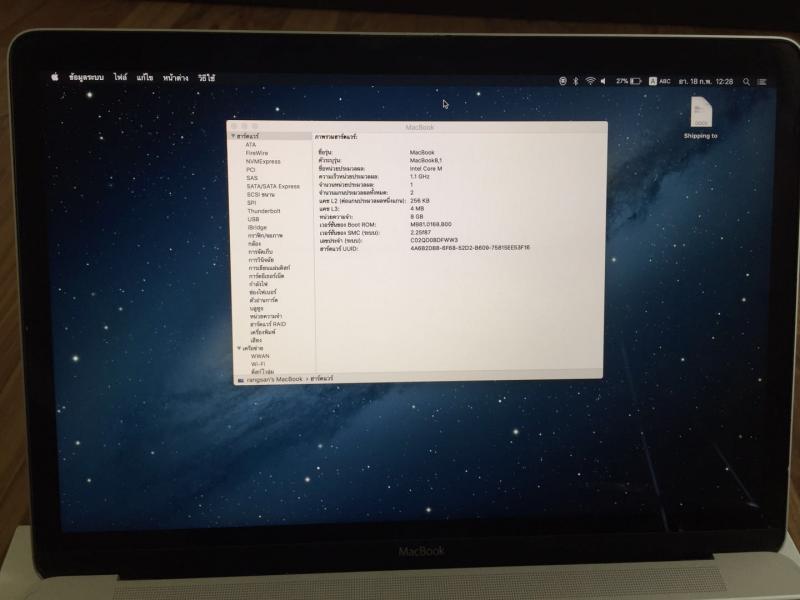Select the ฮาร์ดแวร์ category header in sidebar

point(248,136)
